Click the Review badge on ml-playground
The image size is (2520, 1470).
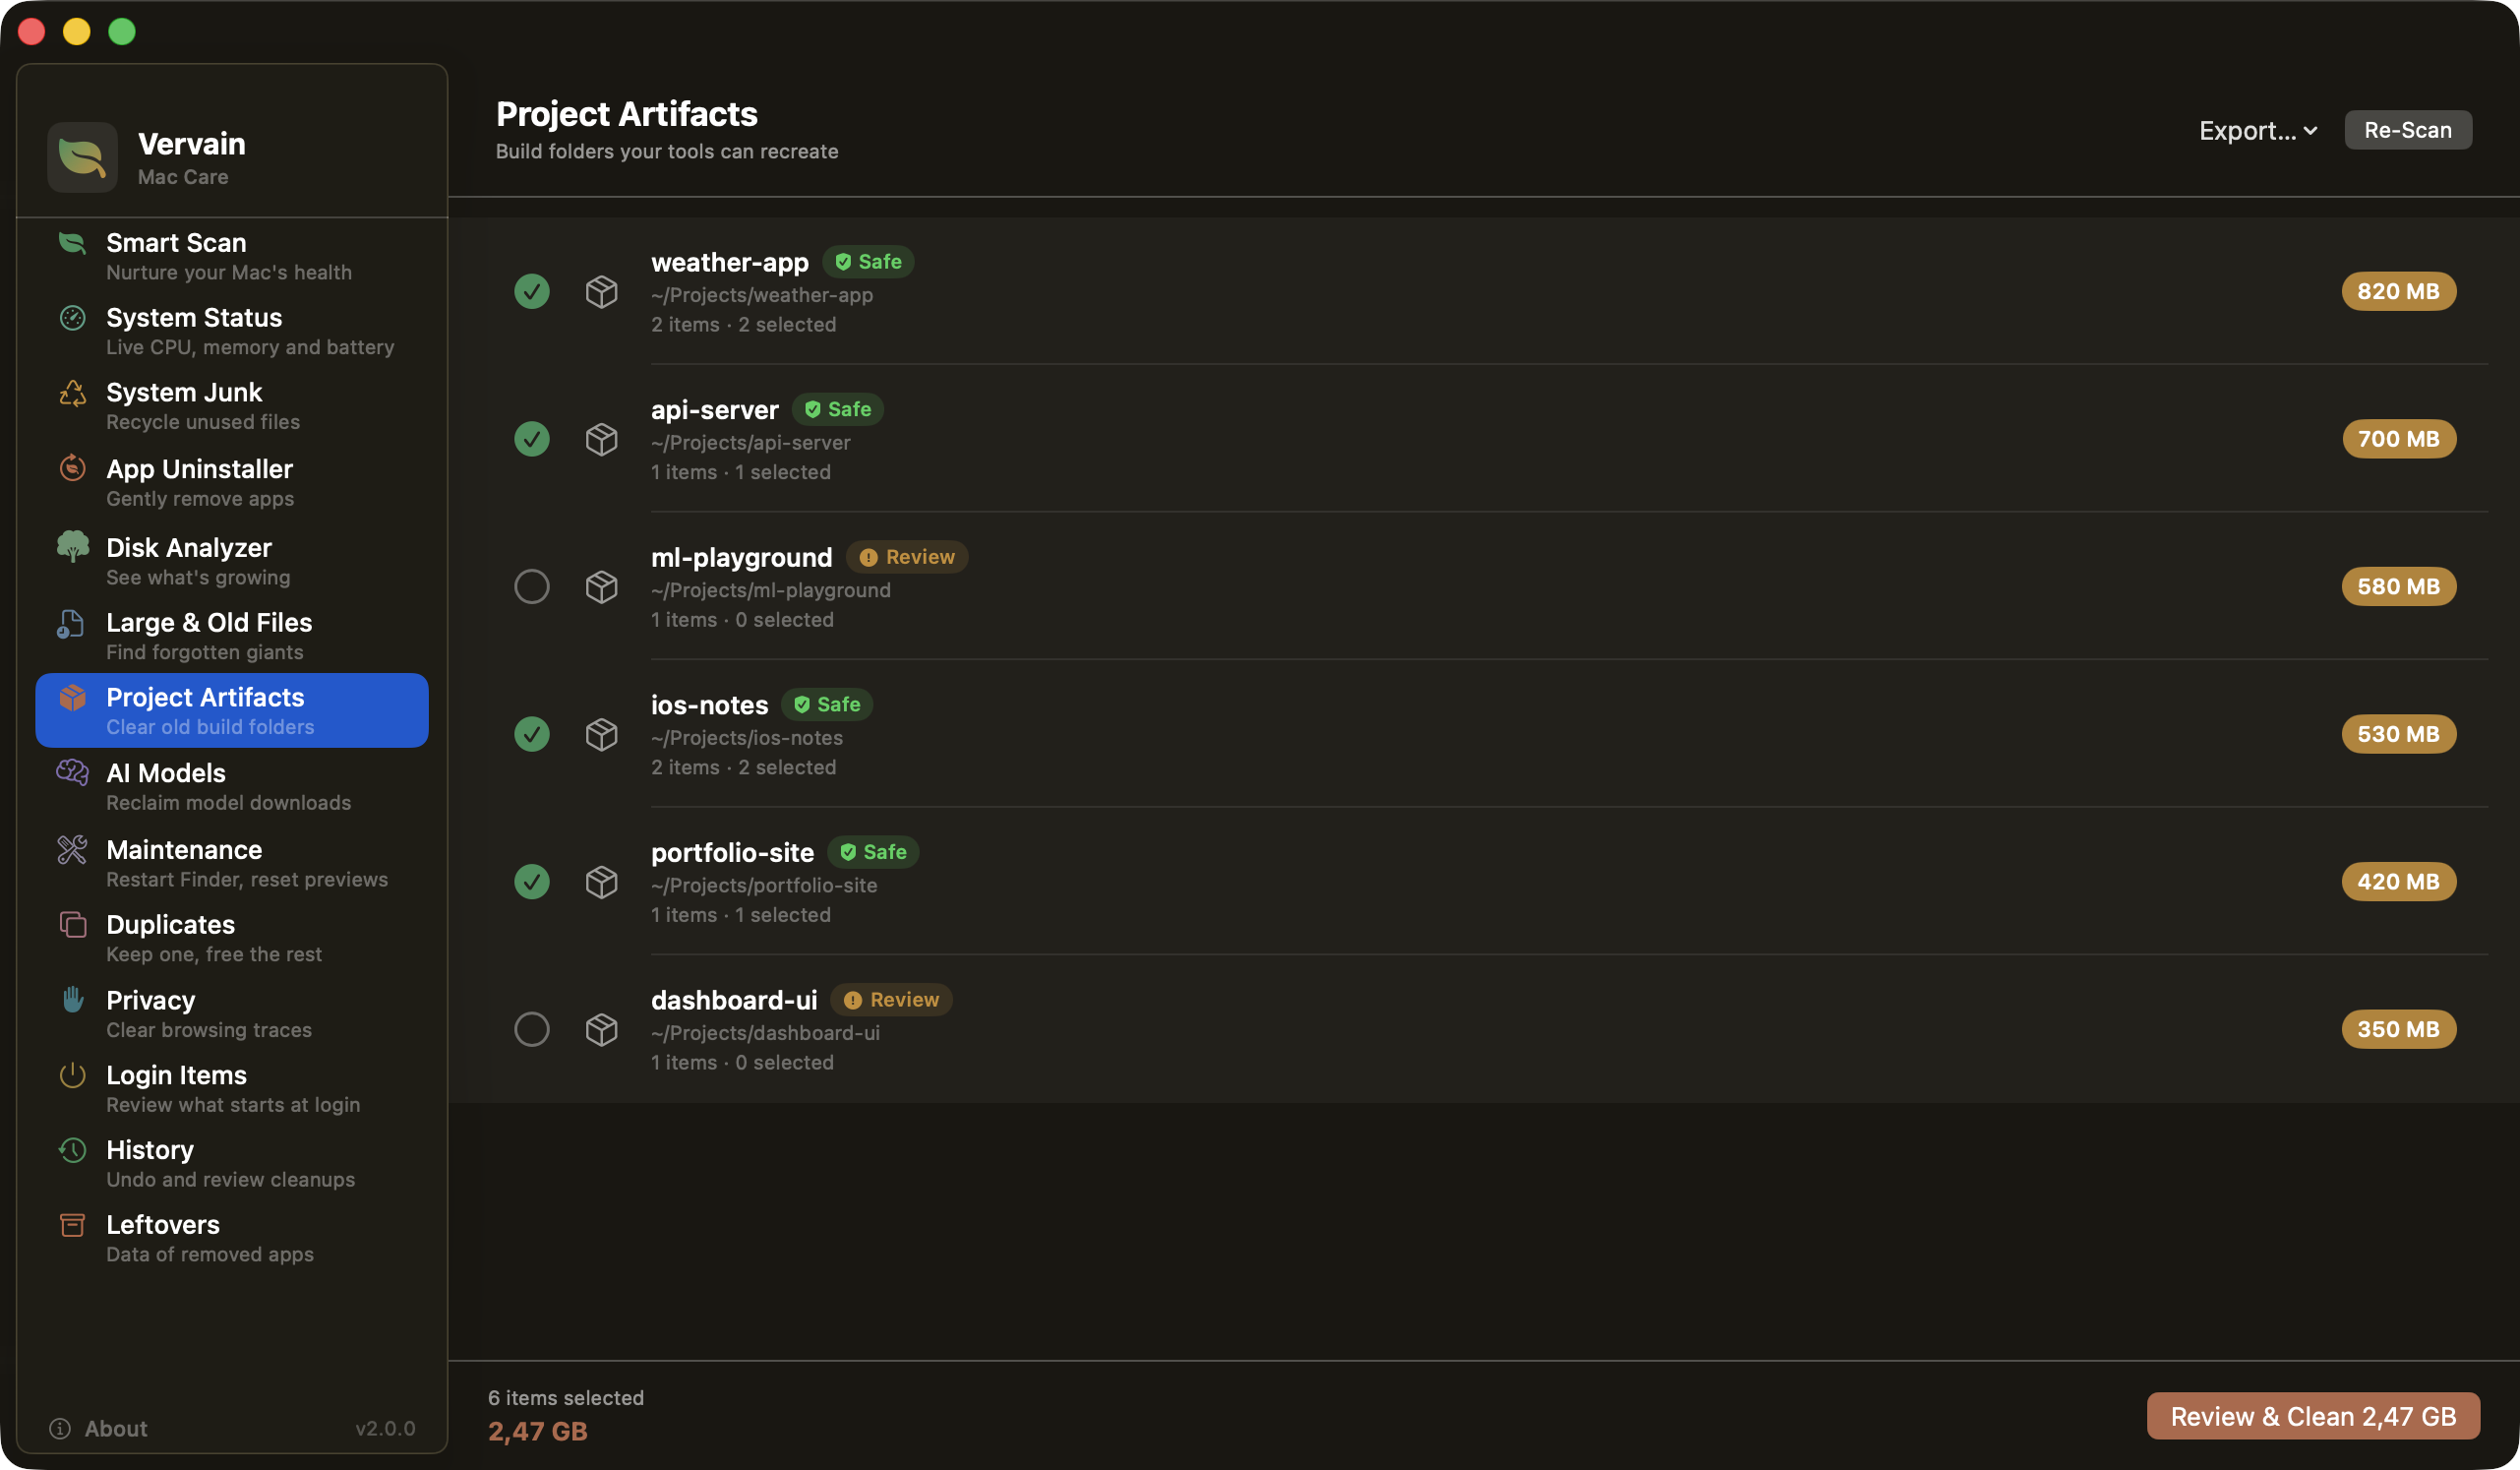tap(907, 557)
